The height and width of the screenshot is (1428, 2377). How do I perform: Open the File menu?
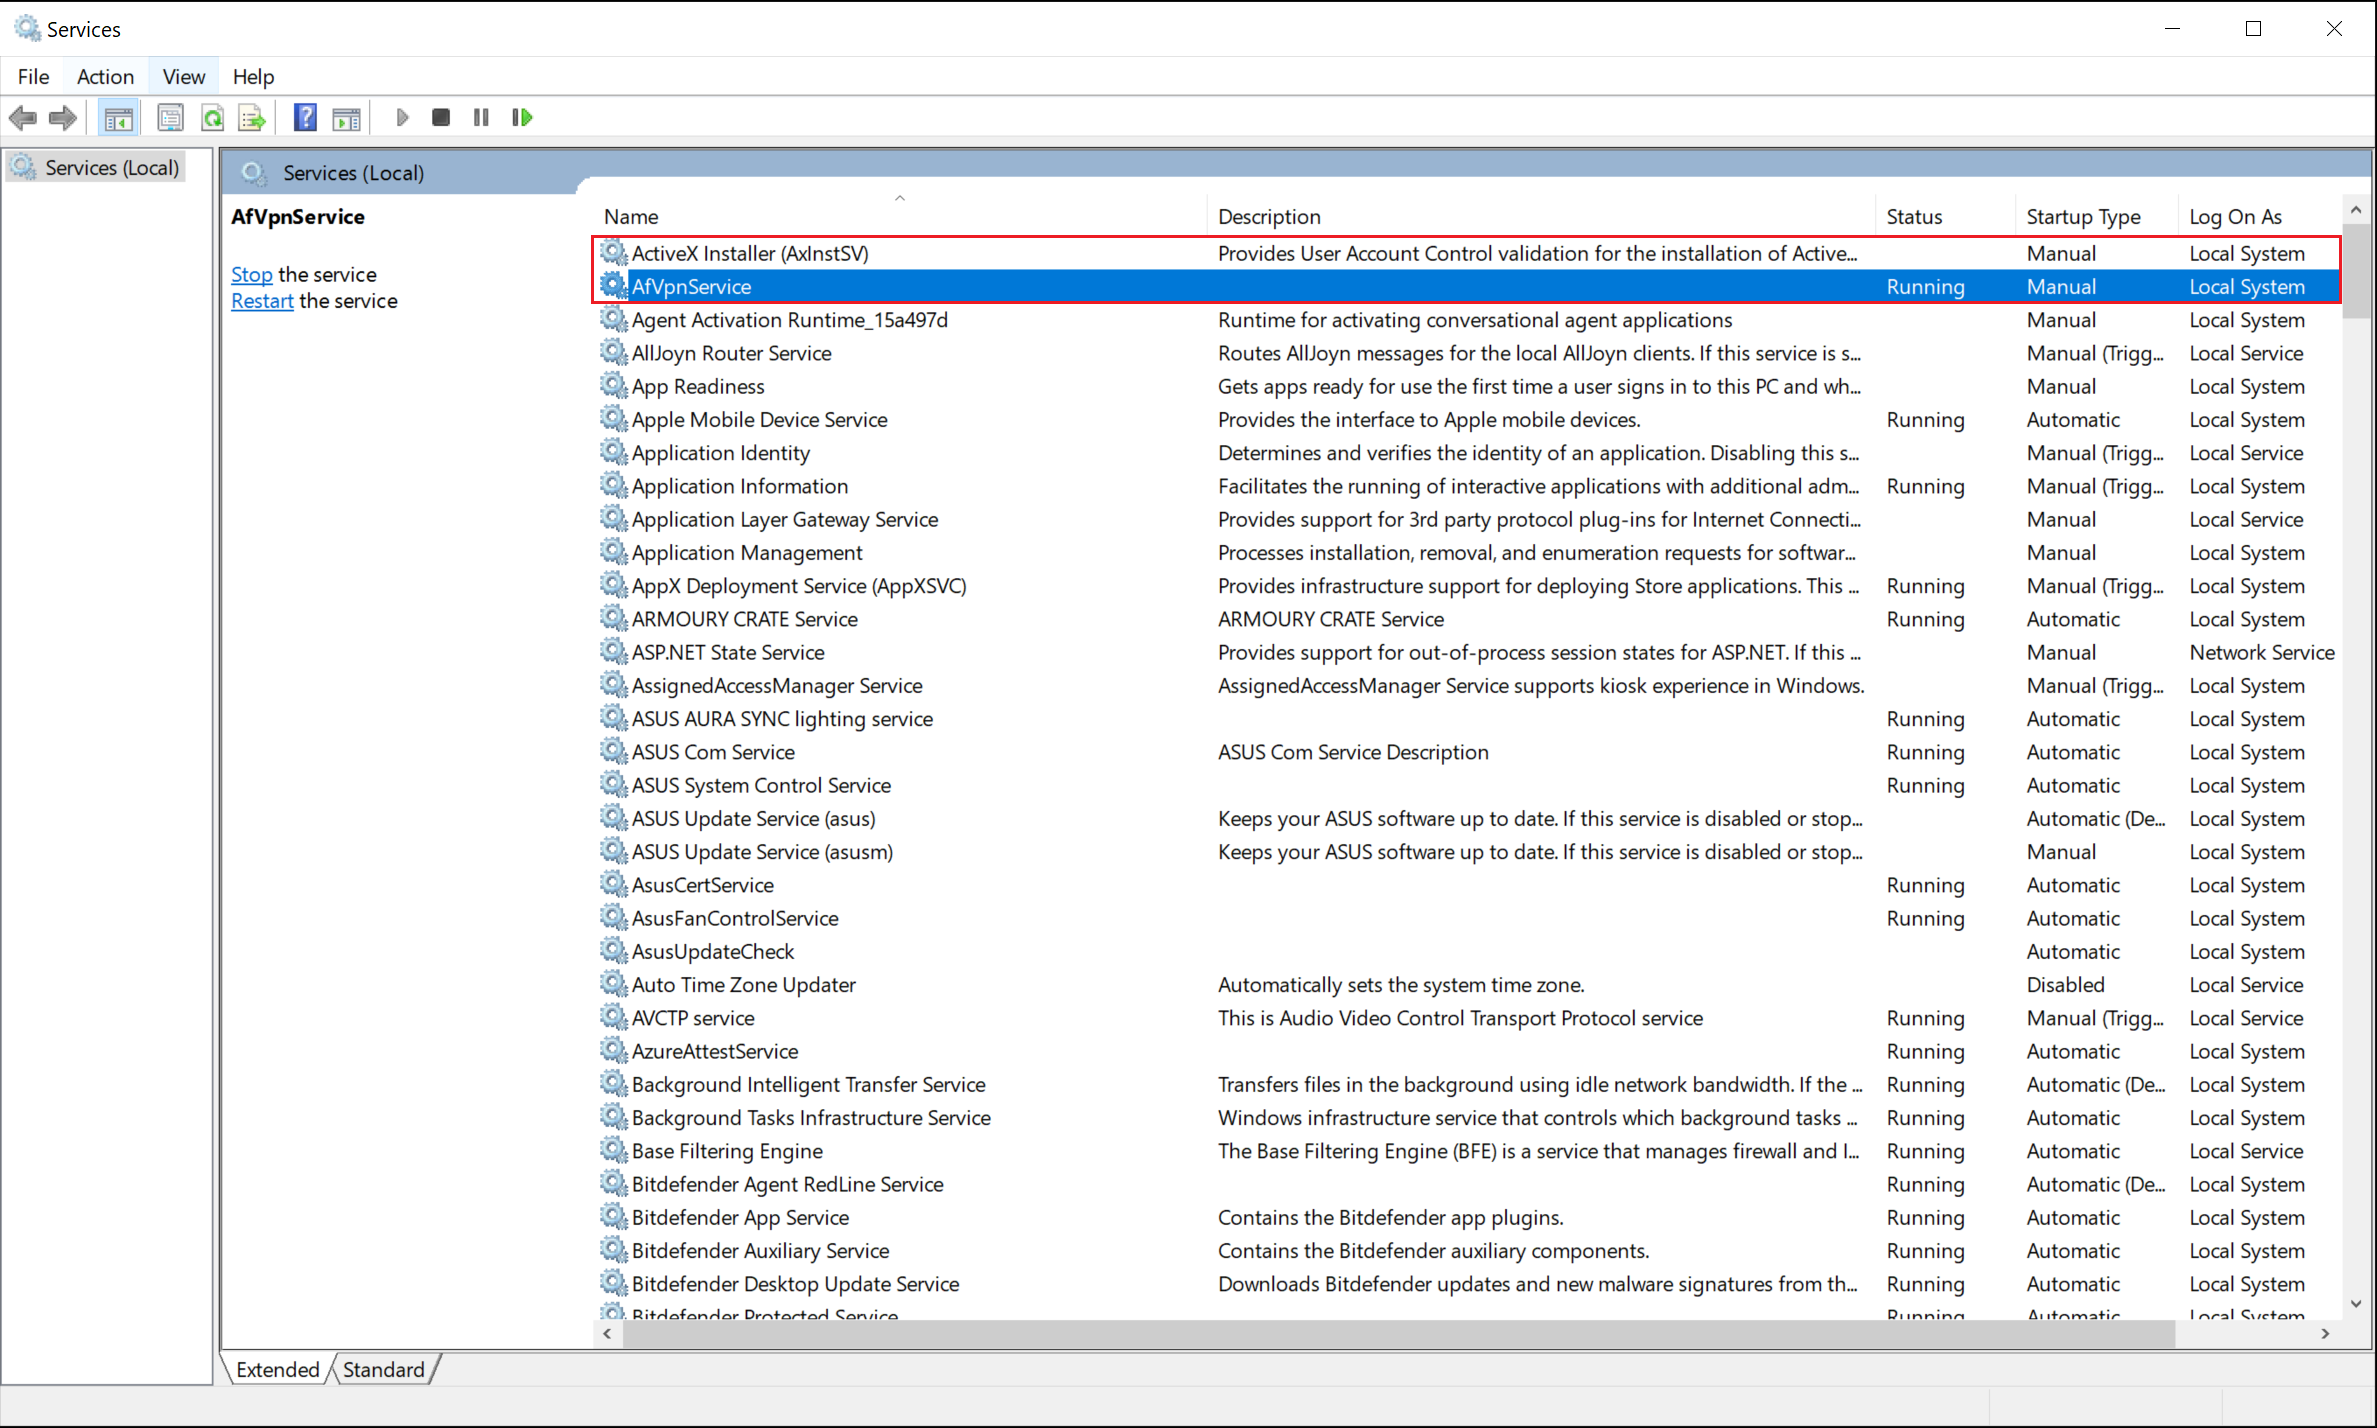click(x=33, y=76)
